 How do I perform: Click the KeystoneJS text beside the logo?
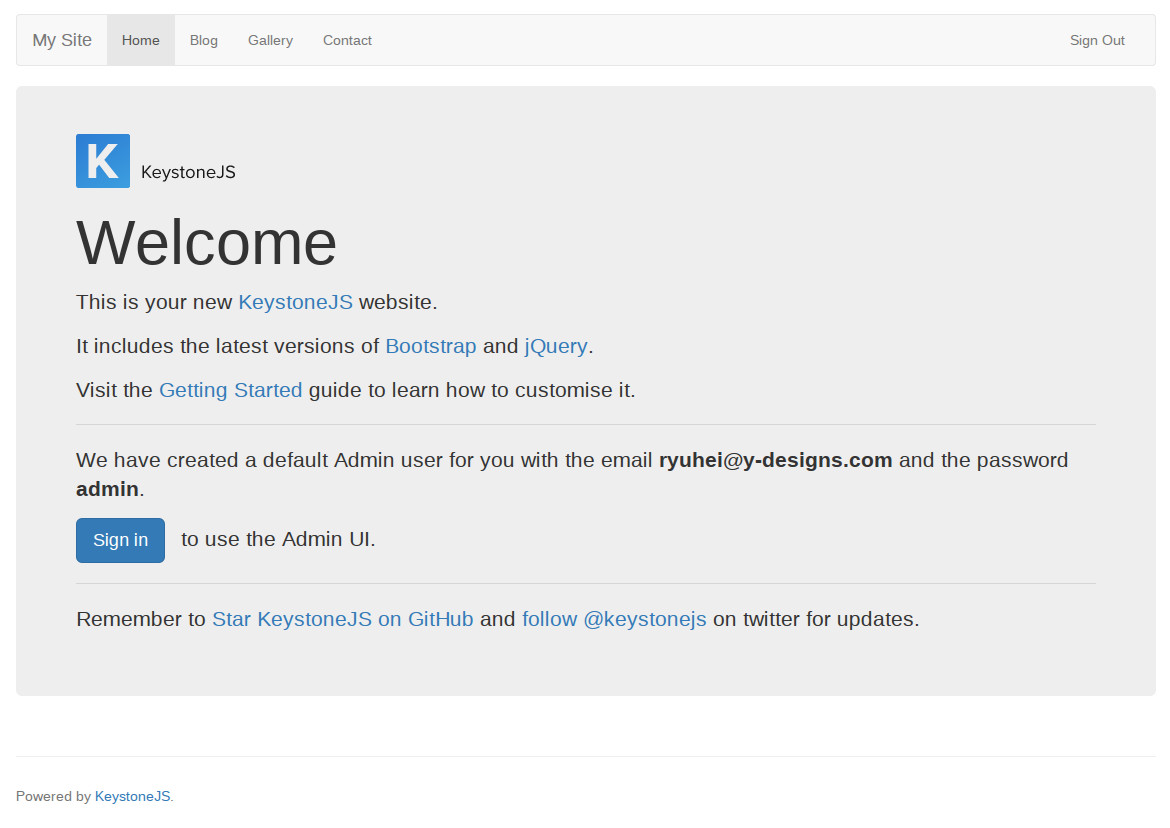[x=188, y=172]
